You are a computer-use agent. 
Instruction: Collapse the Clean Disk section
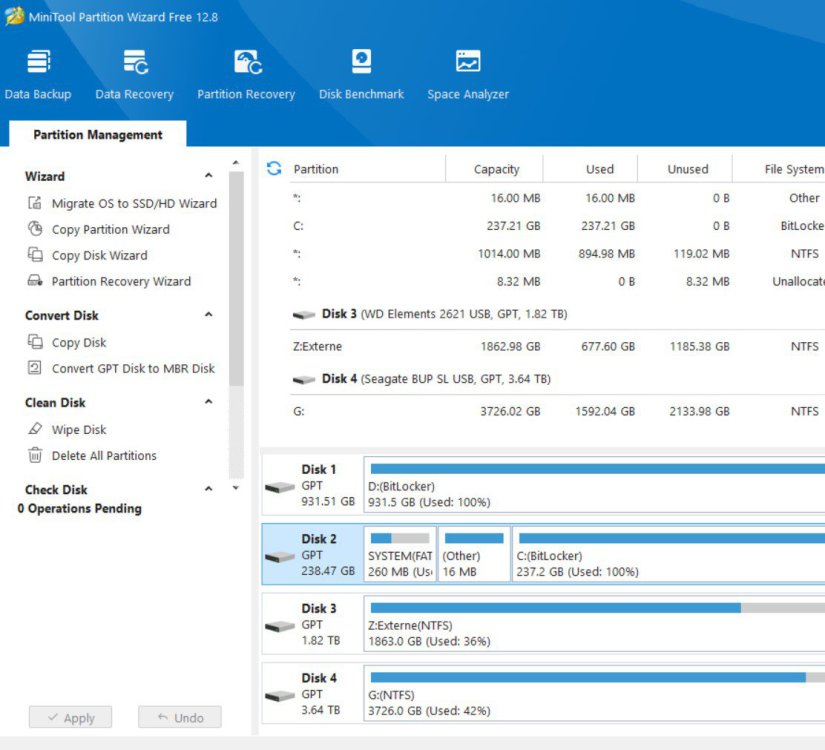208,402
